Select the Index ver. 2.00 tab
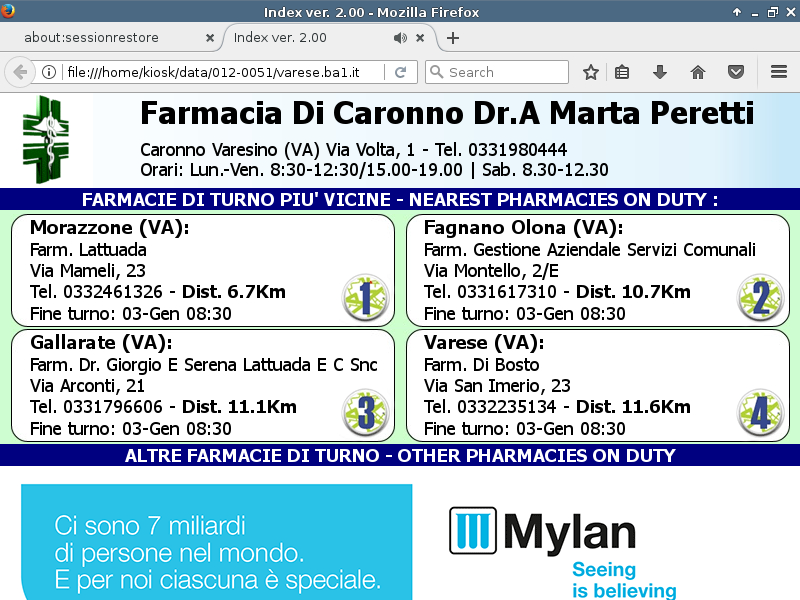 click(300, 38)
